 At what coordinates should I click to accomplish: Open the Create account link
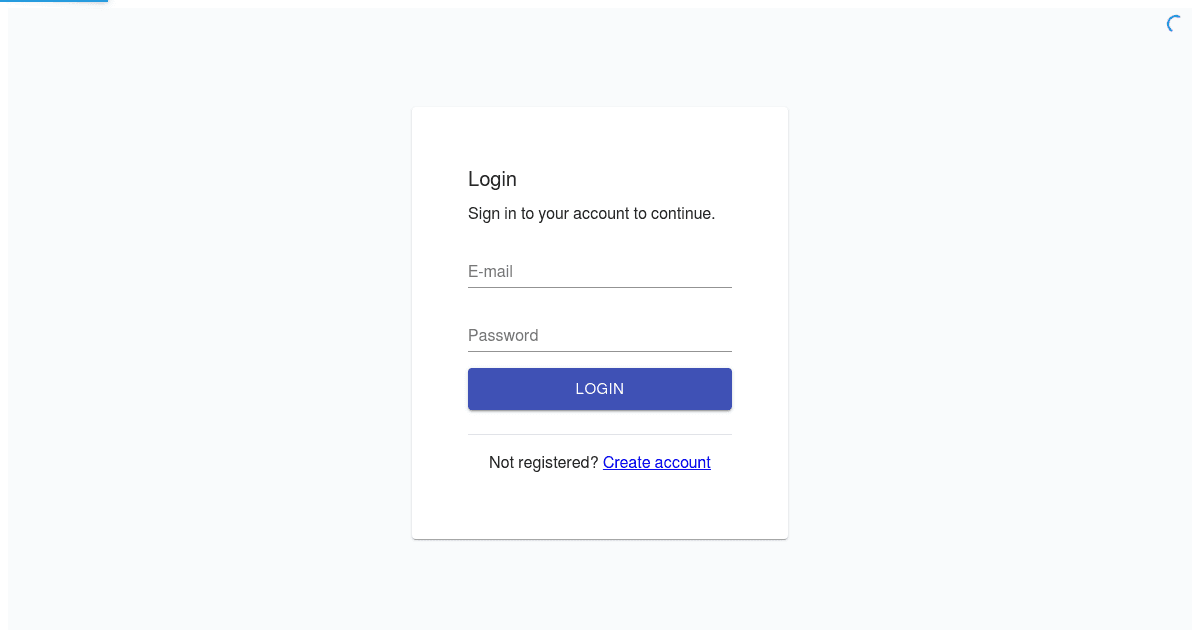pyautogui.click(x=657, y=462)
